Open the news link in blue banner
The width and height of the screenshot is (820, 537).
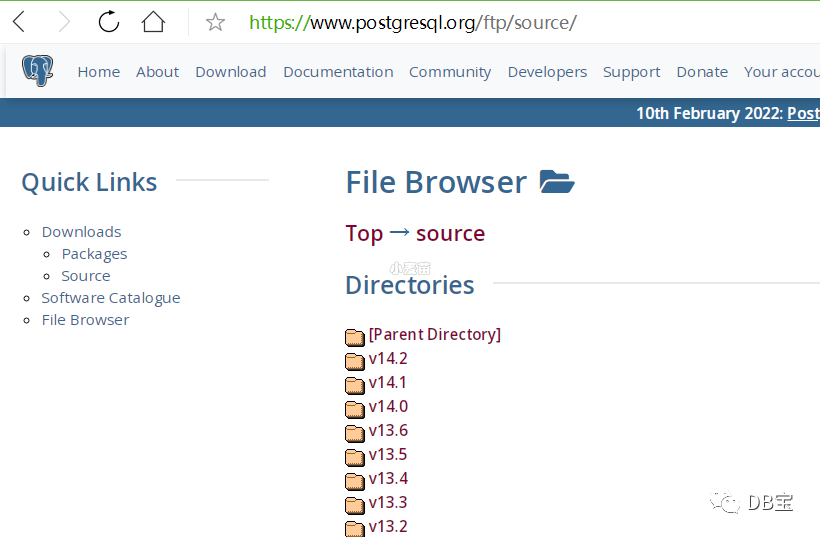pyautogui.click(x=804, y=113)
